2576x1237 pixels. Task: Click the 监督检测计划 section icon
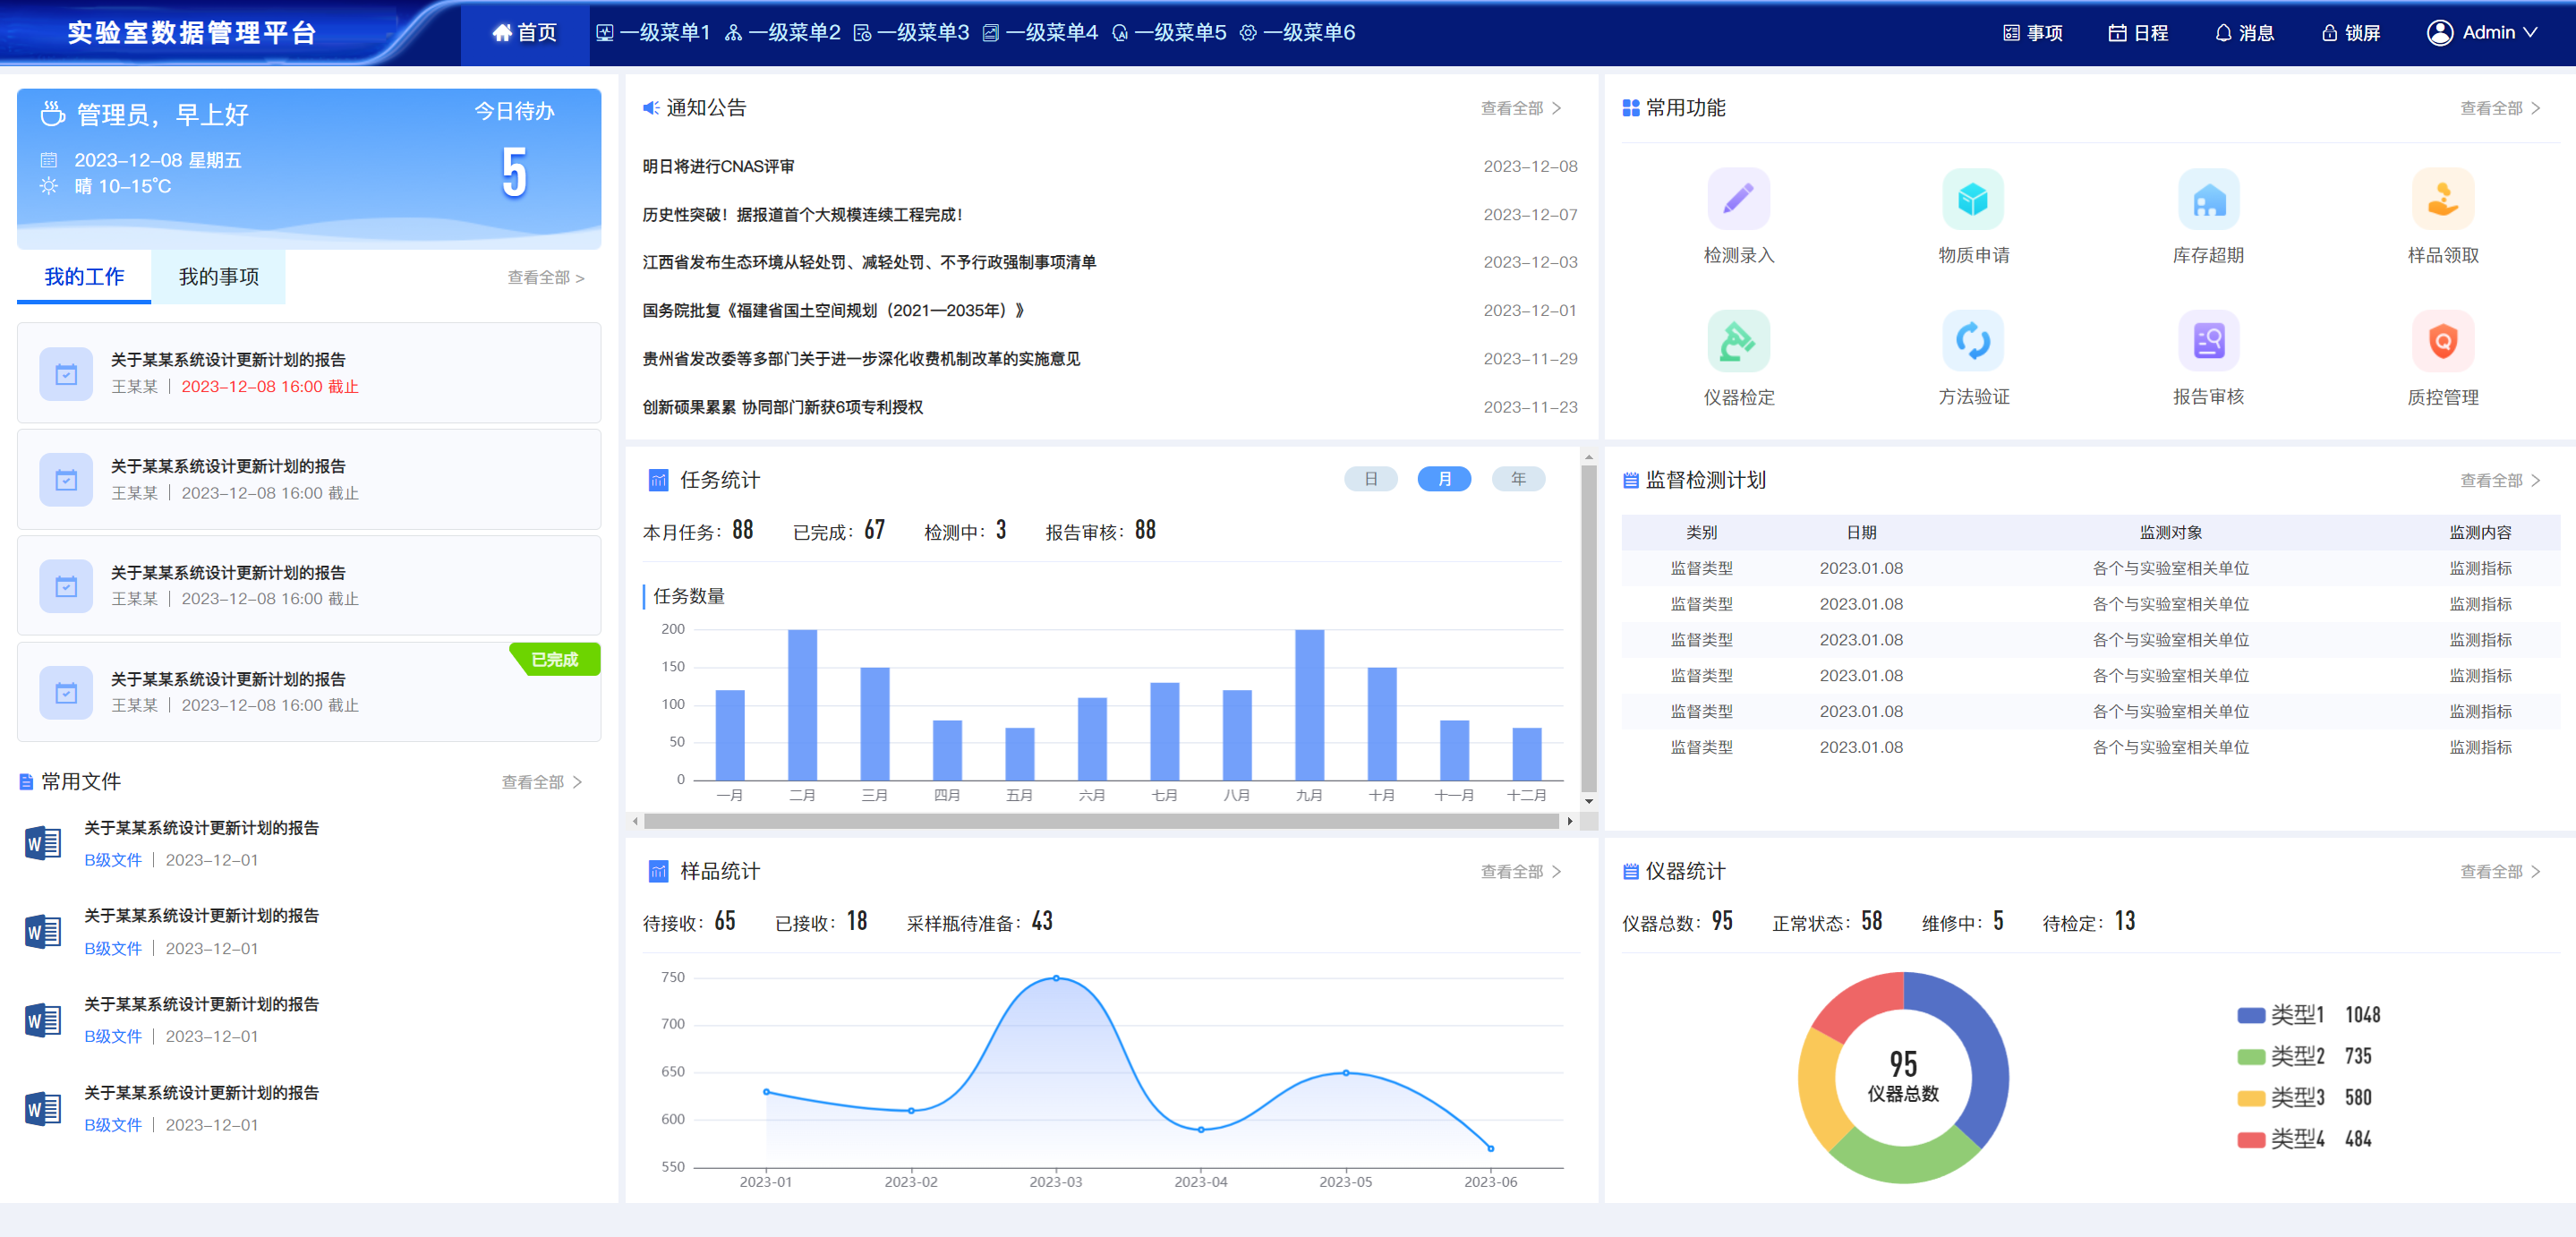click(1630, 481)
